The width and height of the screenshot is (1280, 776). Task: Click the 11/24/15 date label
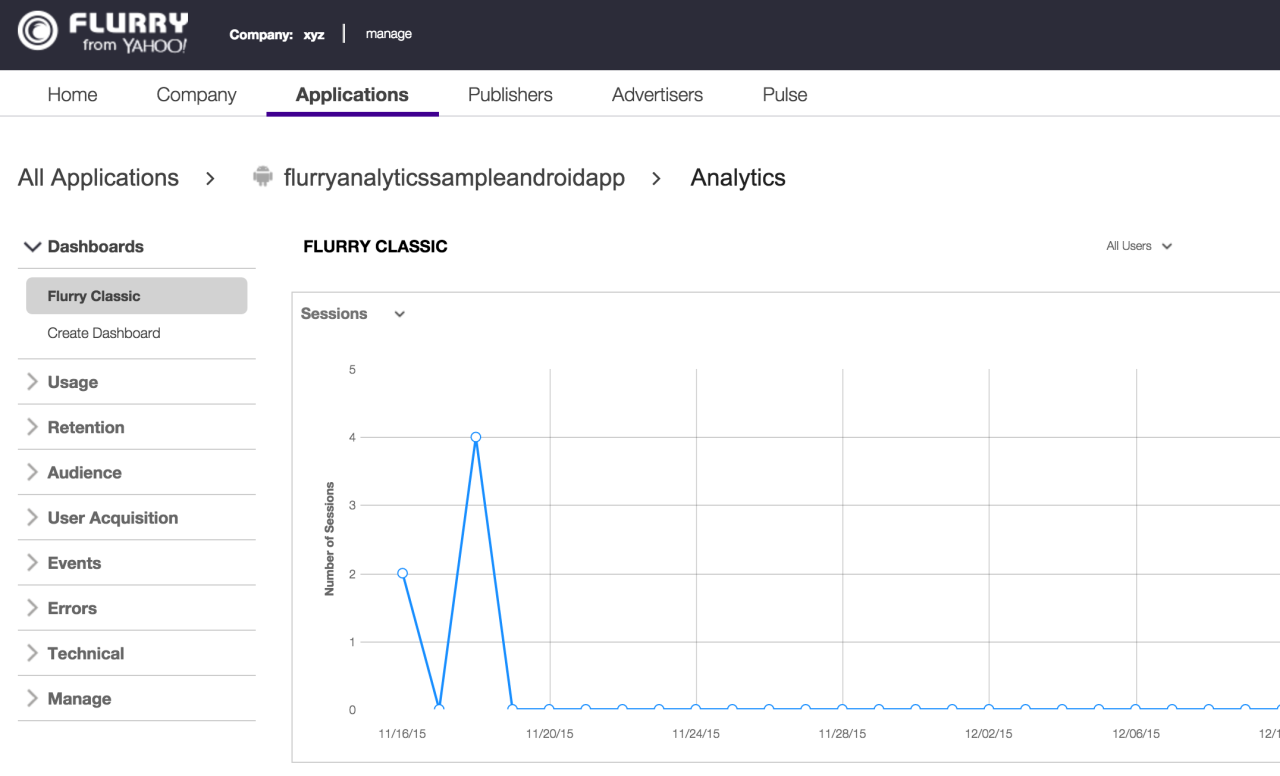[x=696, y=734]
